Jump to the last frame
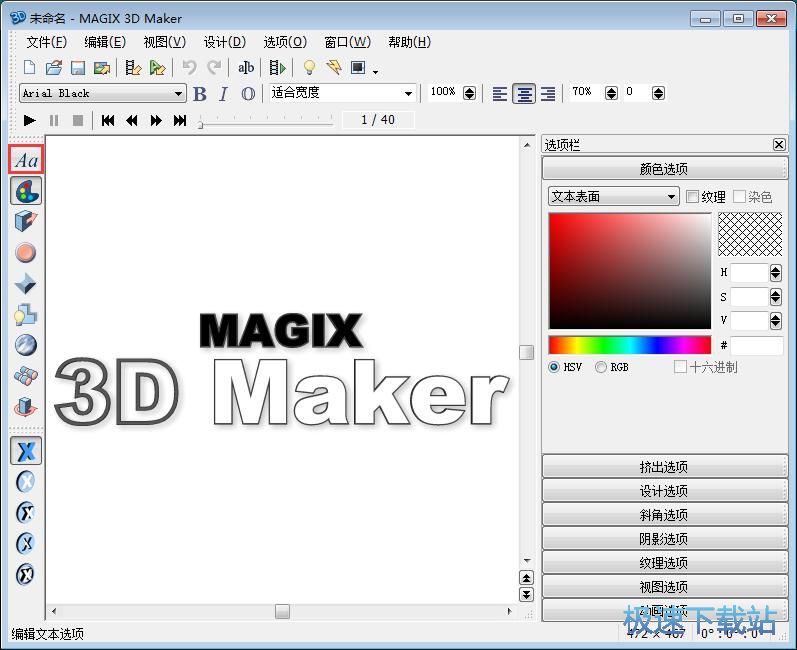 point(180,120)
